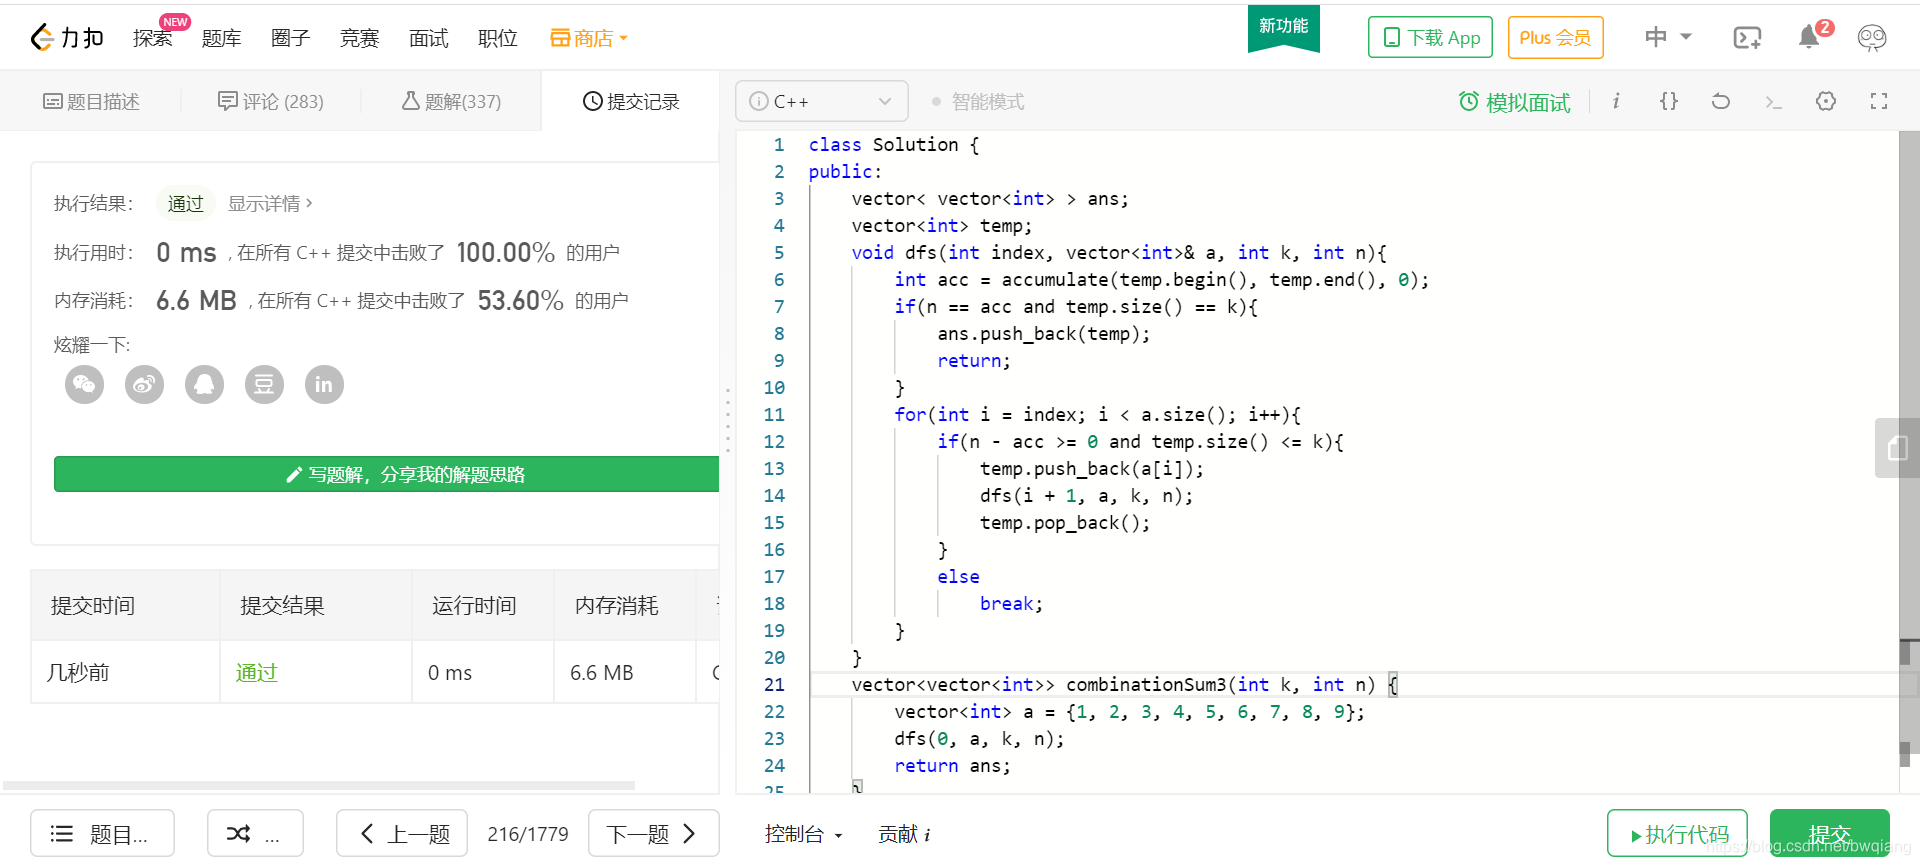The width and height of the screenshot is (1920, 865).
Task: Click 提交 submit button
Action: click(1829, 834)
